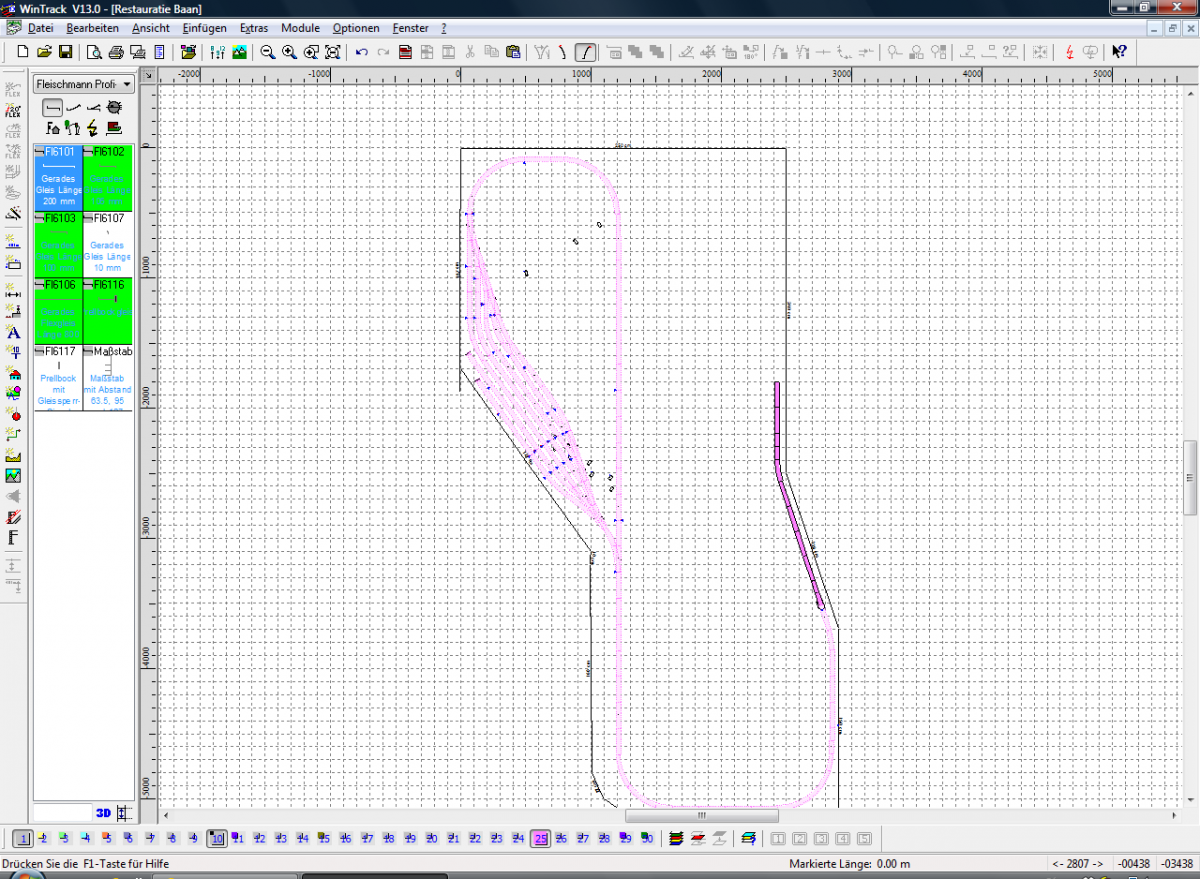Open the landscape picture icon in toolbar
This screenshot has width=1200, height=879.
click(240, 52)
